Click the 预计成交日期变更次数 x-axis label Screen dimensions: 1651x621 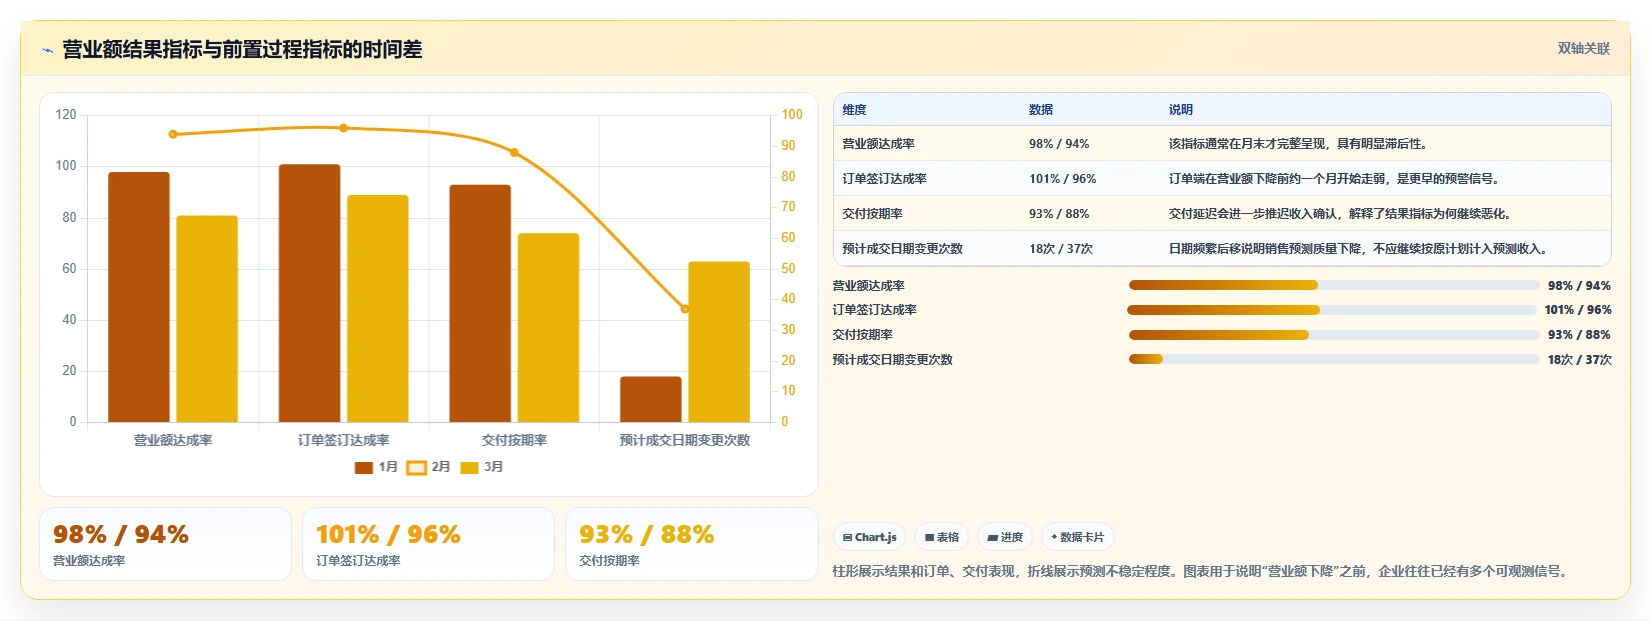tap(685, 440)
